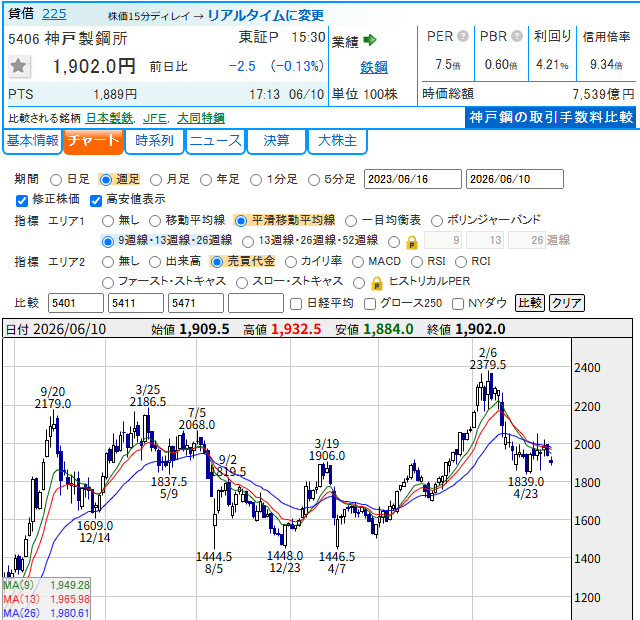Select 出来高 in エリア2

(155, 262)
